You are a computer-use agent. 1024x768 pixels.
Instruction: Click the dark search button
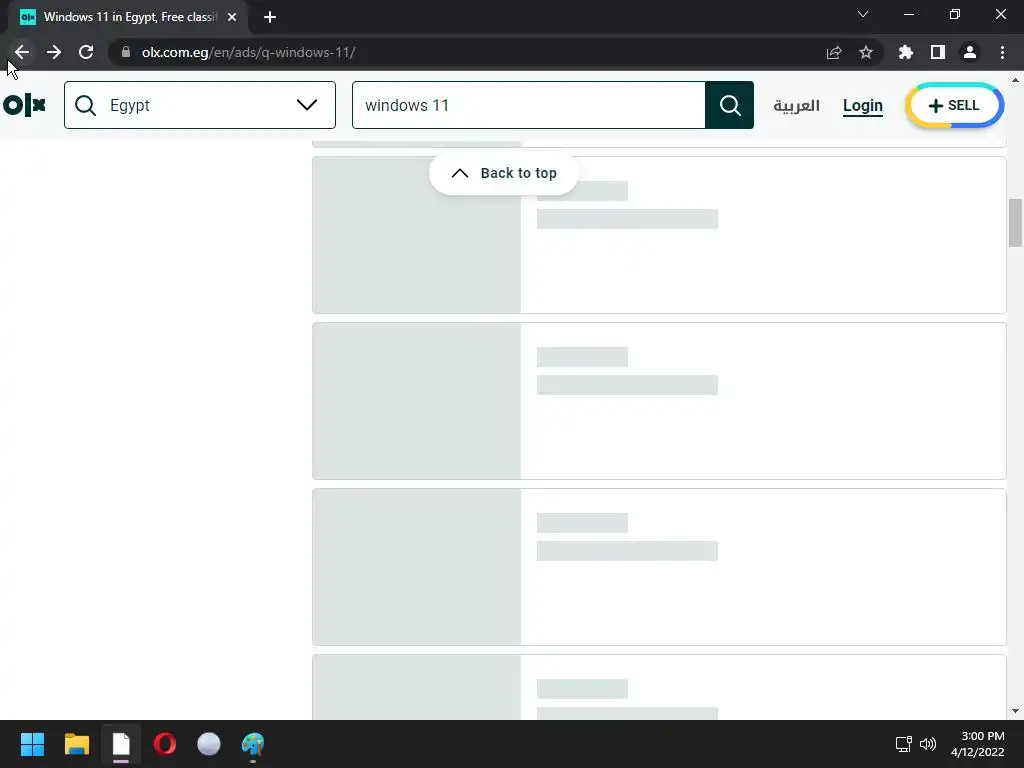(729, 105)
